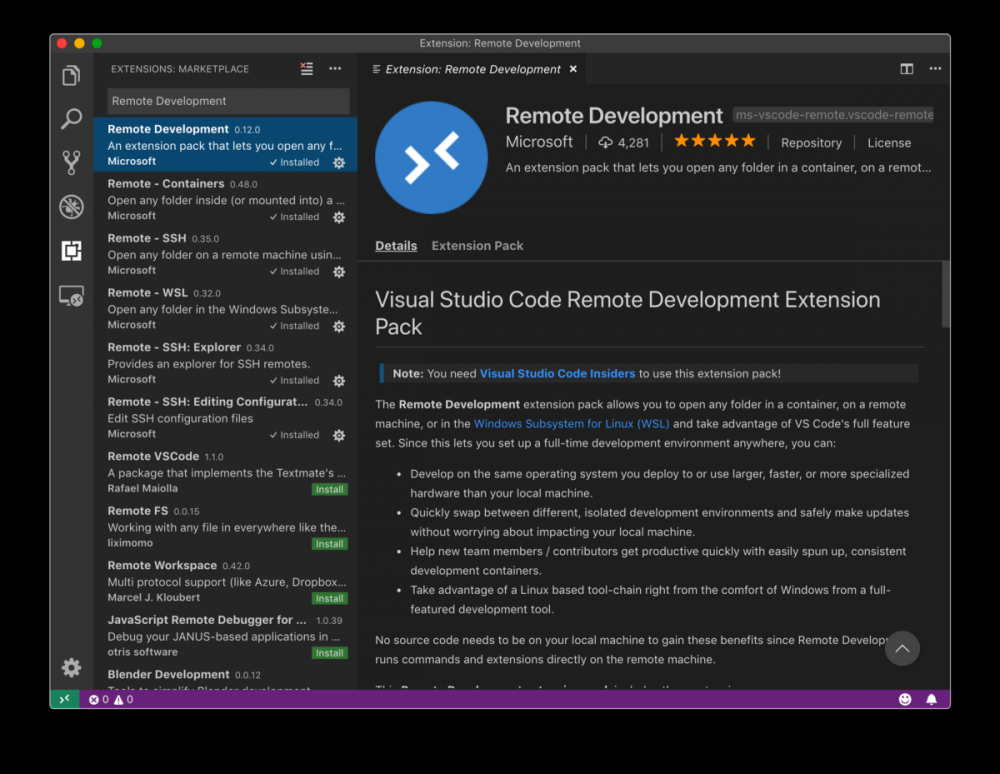Open the Extensions sidebar more actions menu
Image resolution: width=1000 pixels, height=774 pixels.
click(335, 69)
